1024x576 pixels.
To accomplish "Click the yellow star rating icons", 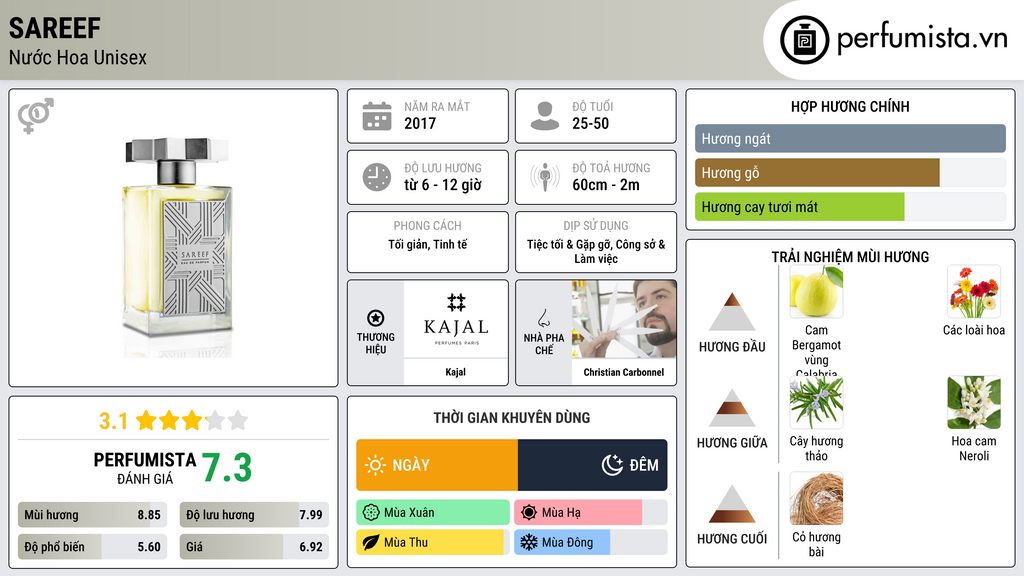I will pos(191,421).
